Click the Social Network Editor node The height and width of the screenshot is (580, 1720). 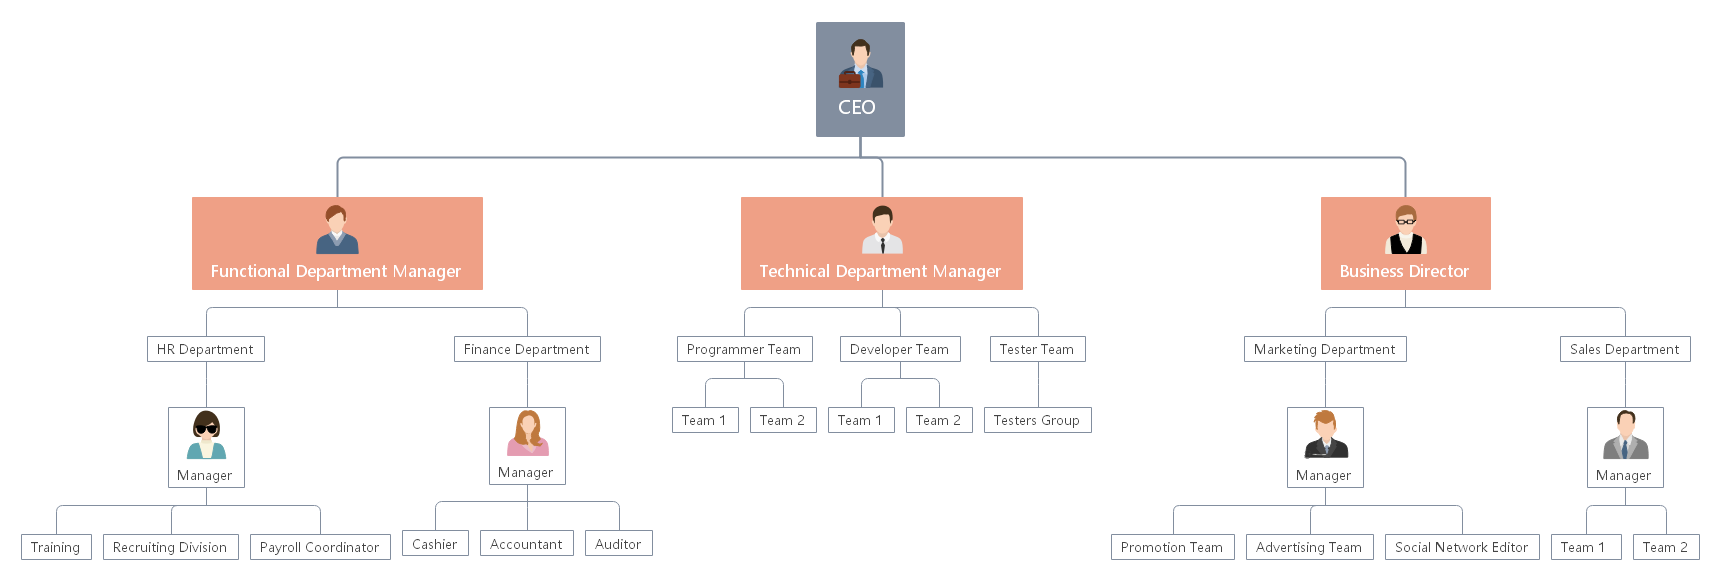[x=1461, y=547]
